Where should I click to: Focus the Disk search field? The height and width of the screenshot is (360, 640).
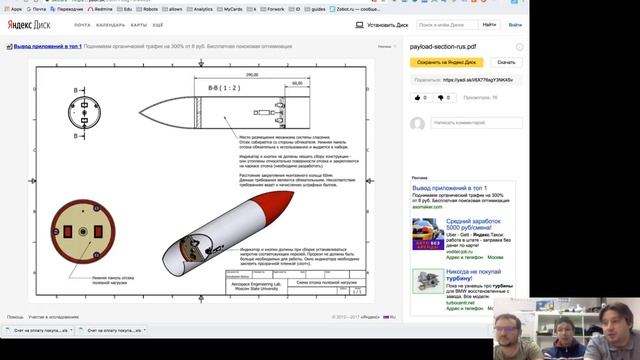pyautogui.click(x=447, y=25)
